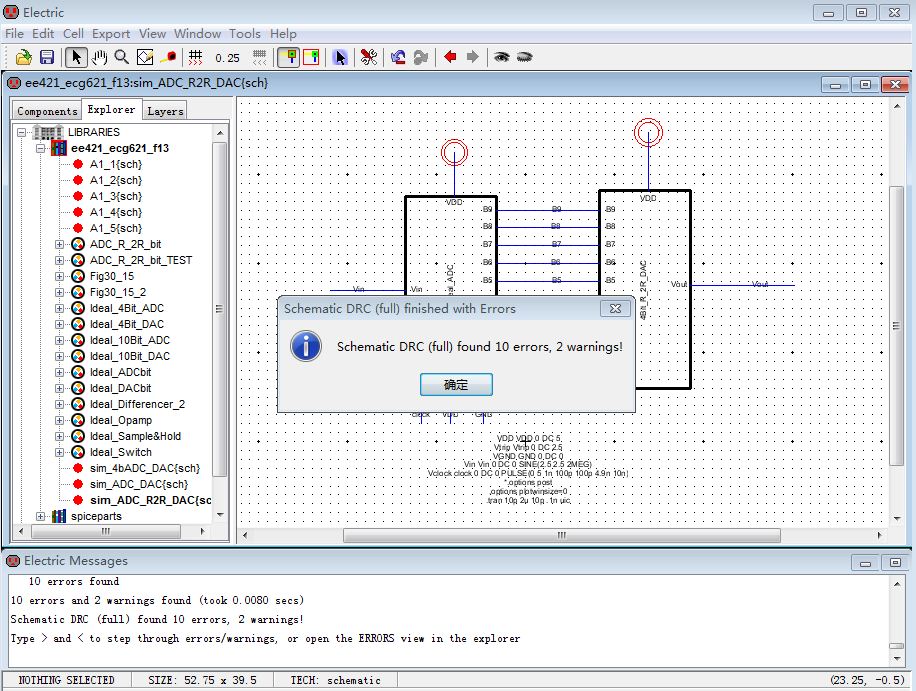916x691 pixels.
Task: Toggle the Select Objects mode button
Action: point(287,57)
